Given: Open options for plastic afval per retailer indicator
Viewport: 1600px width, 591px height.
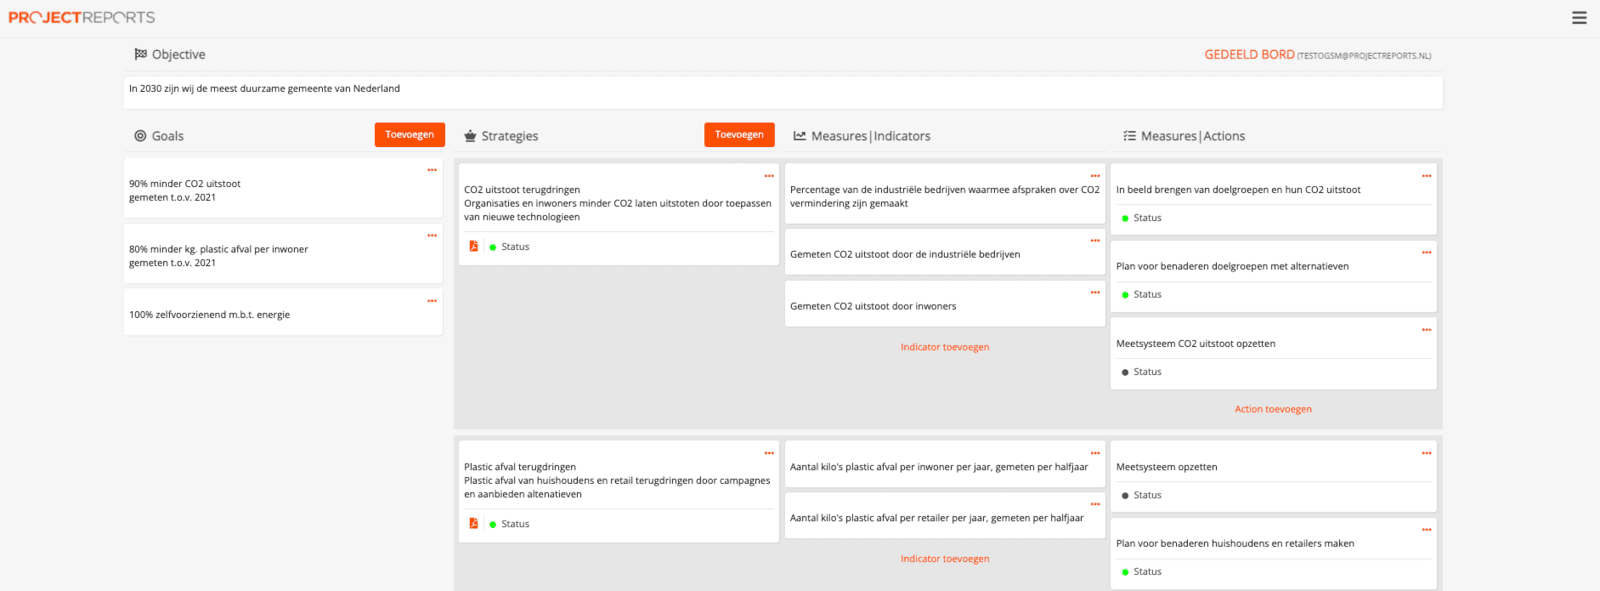Looking at the screenshot, I should point(1095,504).
